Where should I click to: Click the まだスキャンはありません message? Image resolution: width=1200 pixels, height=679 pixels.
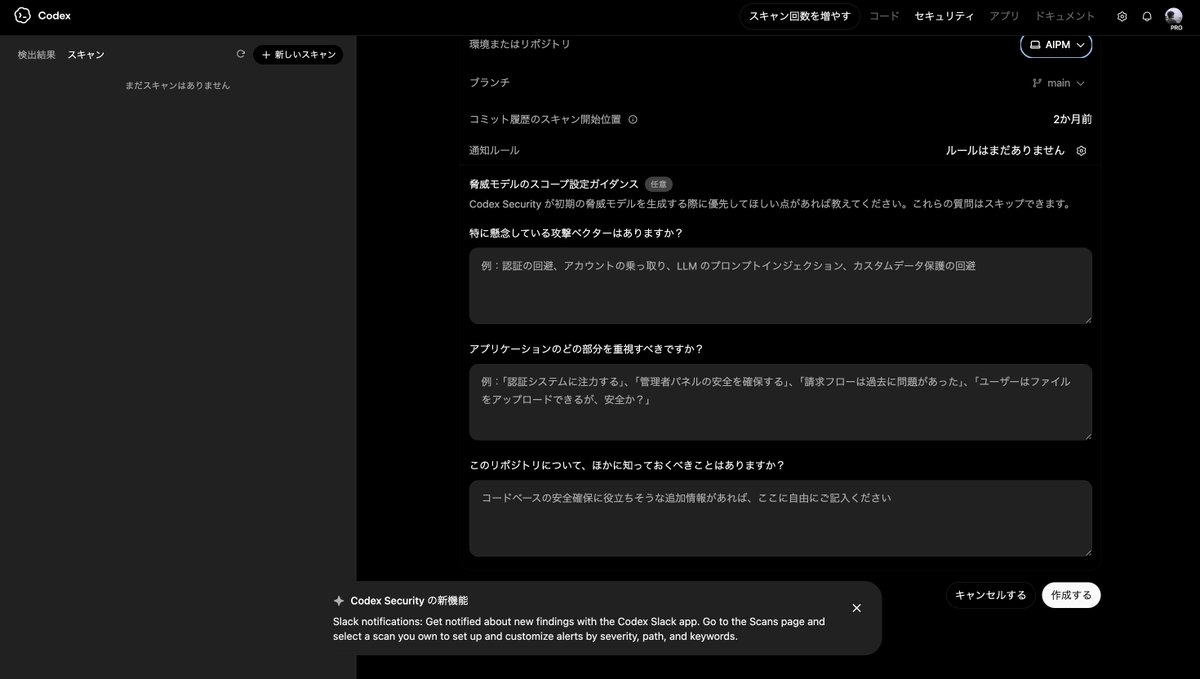point(178,85)
